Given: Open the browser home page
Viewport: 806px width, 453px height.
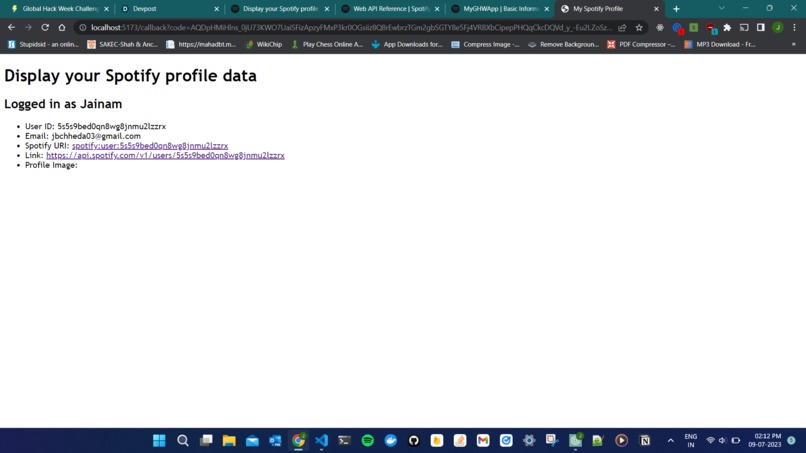Looking at the screenshot, I should [x=62, y=27].
